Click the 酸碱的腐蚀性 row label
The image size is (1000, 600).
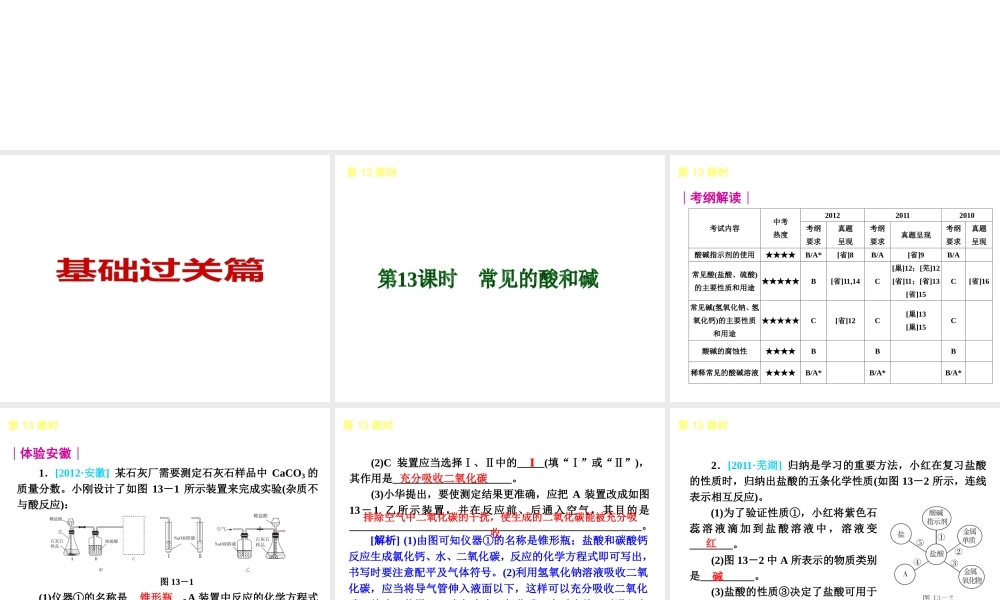pyautogui.click(x=724, y=351)
